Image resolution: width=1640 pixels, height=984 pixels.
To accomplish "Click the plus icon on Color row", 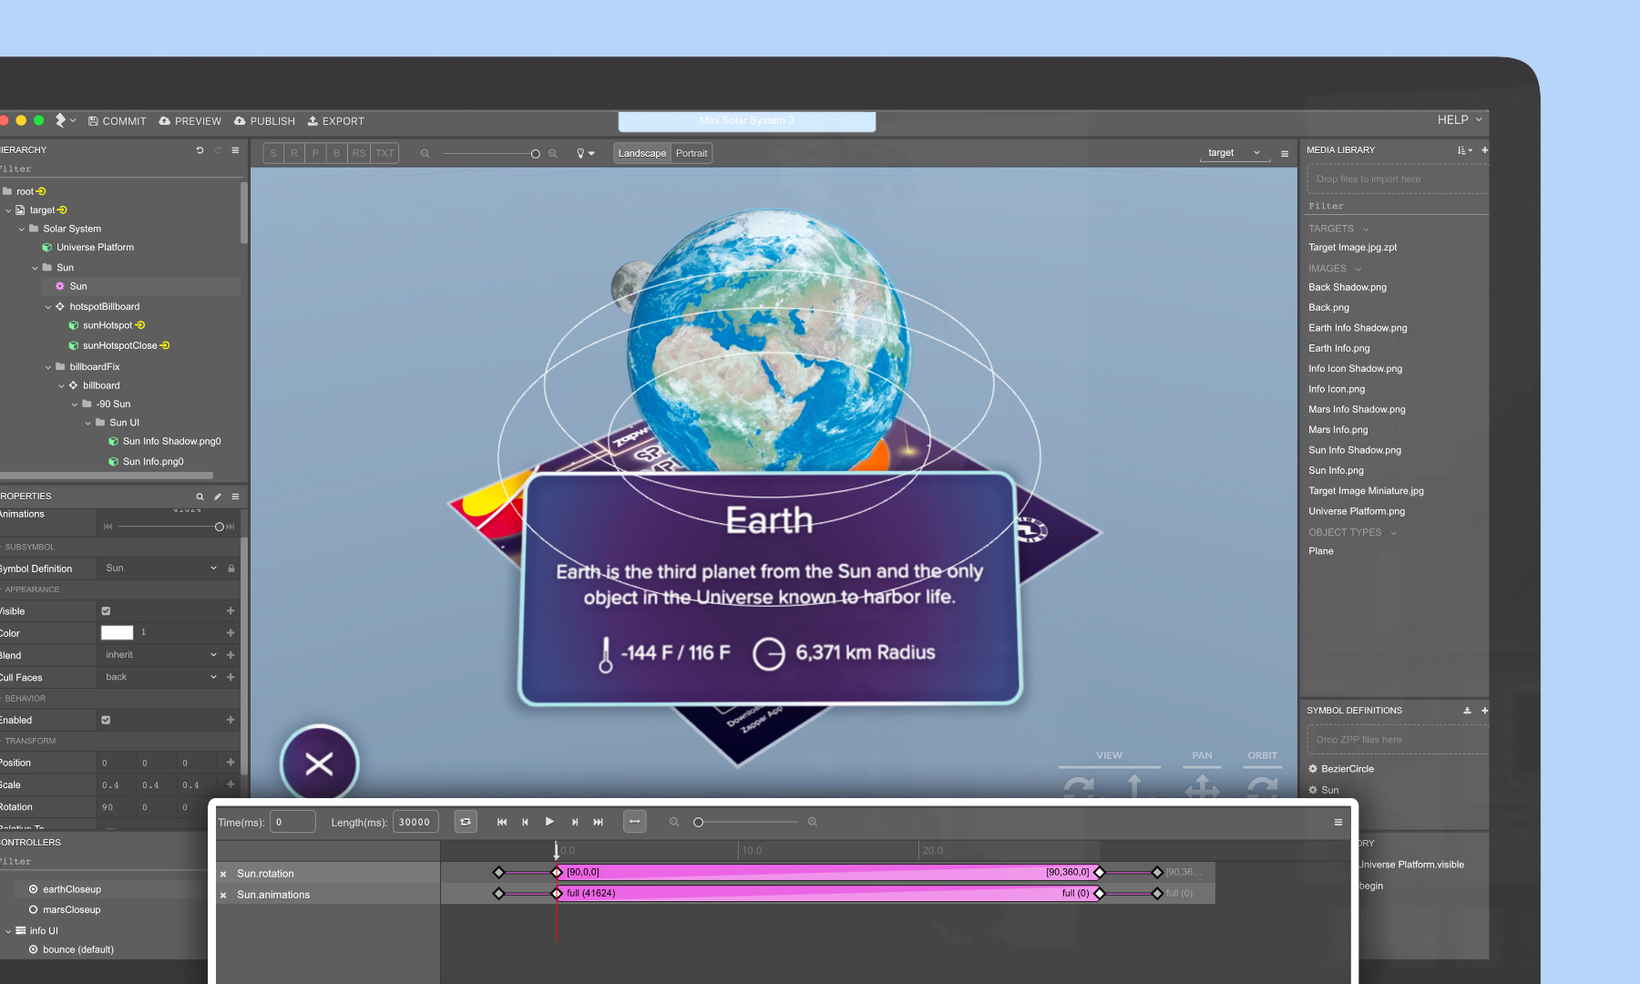I will [x=231, y=633].
